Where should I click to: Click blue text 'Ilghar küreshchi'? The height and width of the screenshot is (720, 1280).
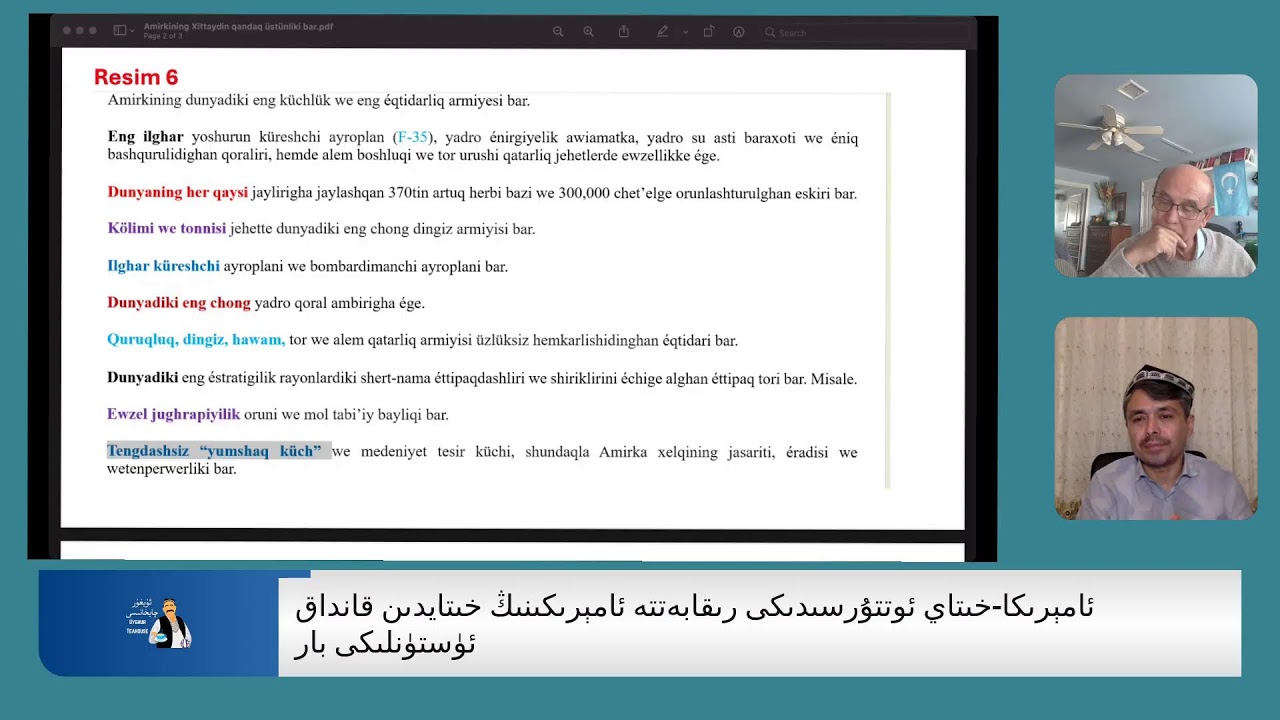point(163,266)
